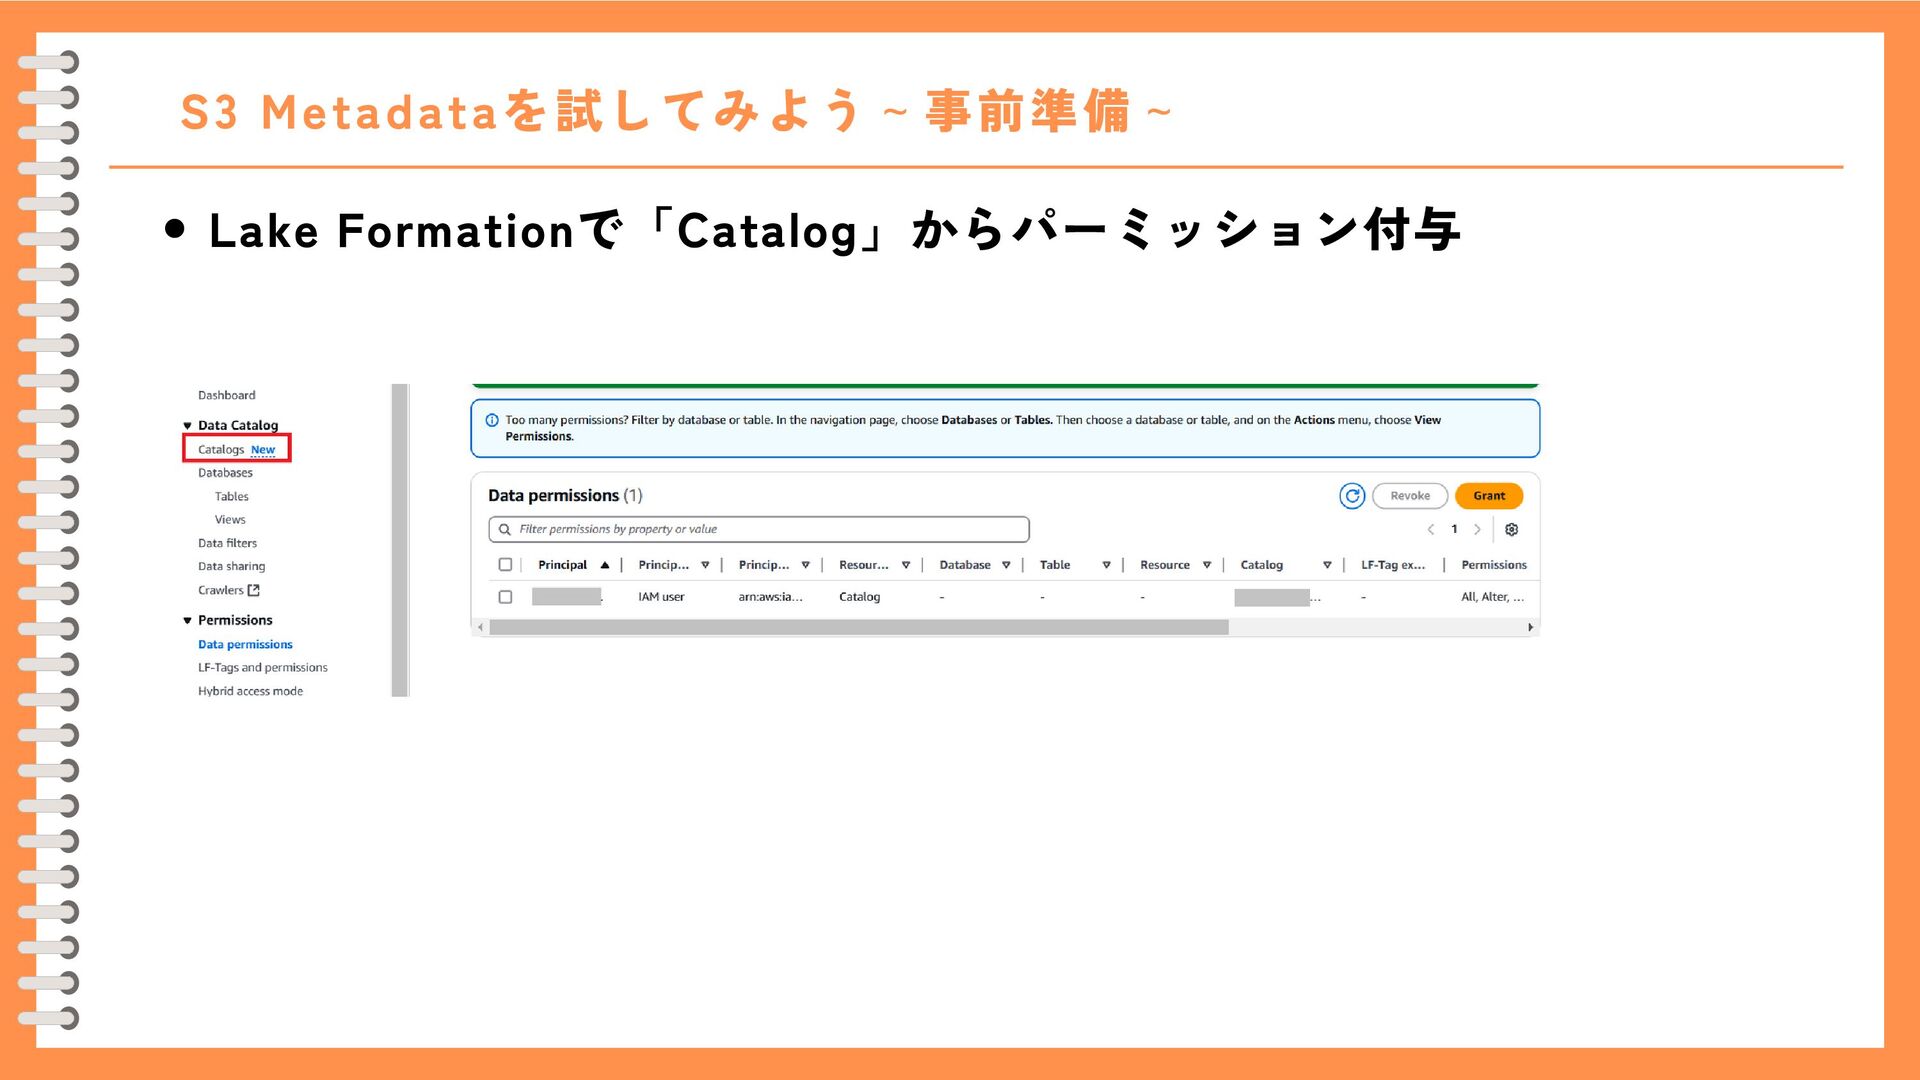Go to next page arrow
1920x1080 pixels.
click(x=1477, y=529)
